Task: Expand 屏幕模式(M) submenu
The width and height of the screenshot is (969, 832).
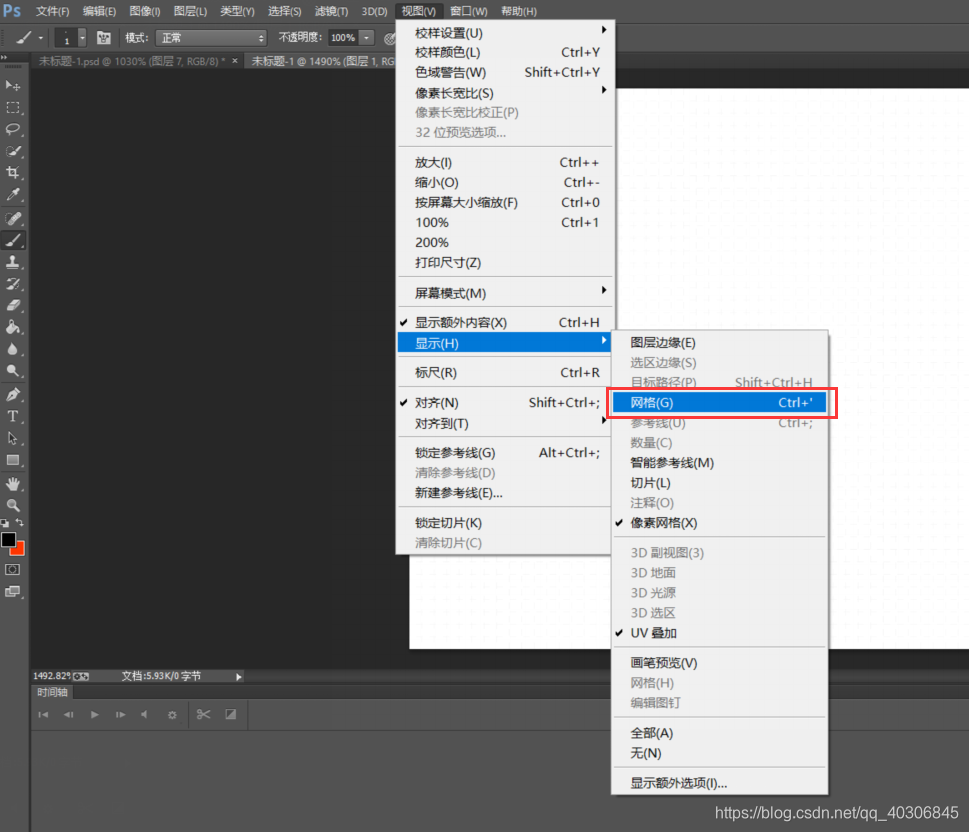Action: pyautogui.click(x=504, y=293)
